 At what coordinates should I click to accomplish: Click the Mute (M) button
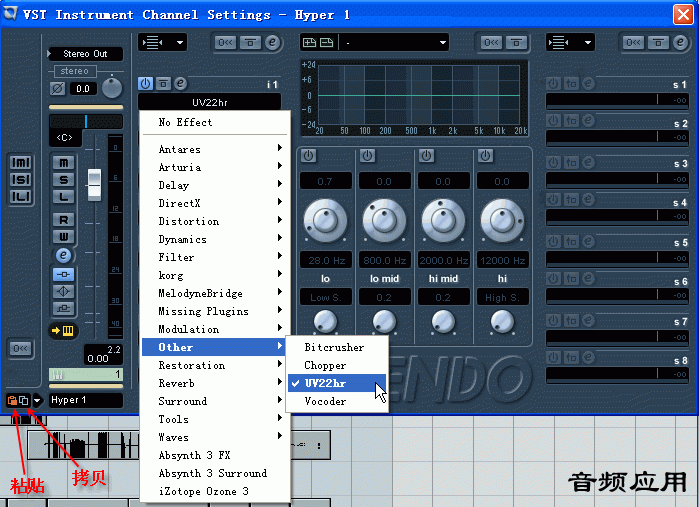pos(64,163)
